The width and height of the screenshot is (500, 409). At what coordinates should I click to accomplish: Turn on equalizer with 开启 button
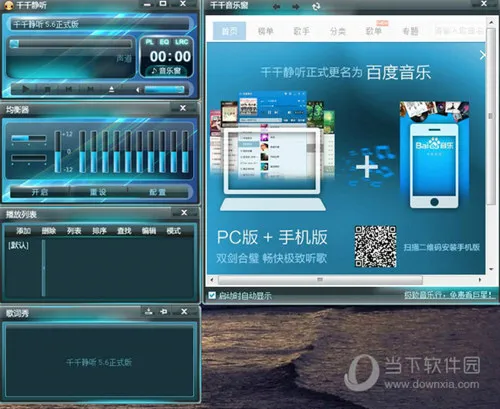pos(40,192)
